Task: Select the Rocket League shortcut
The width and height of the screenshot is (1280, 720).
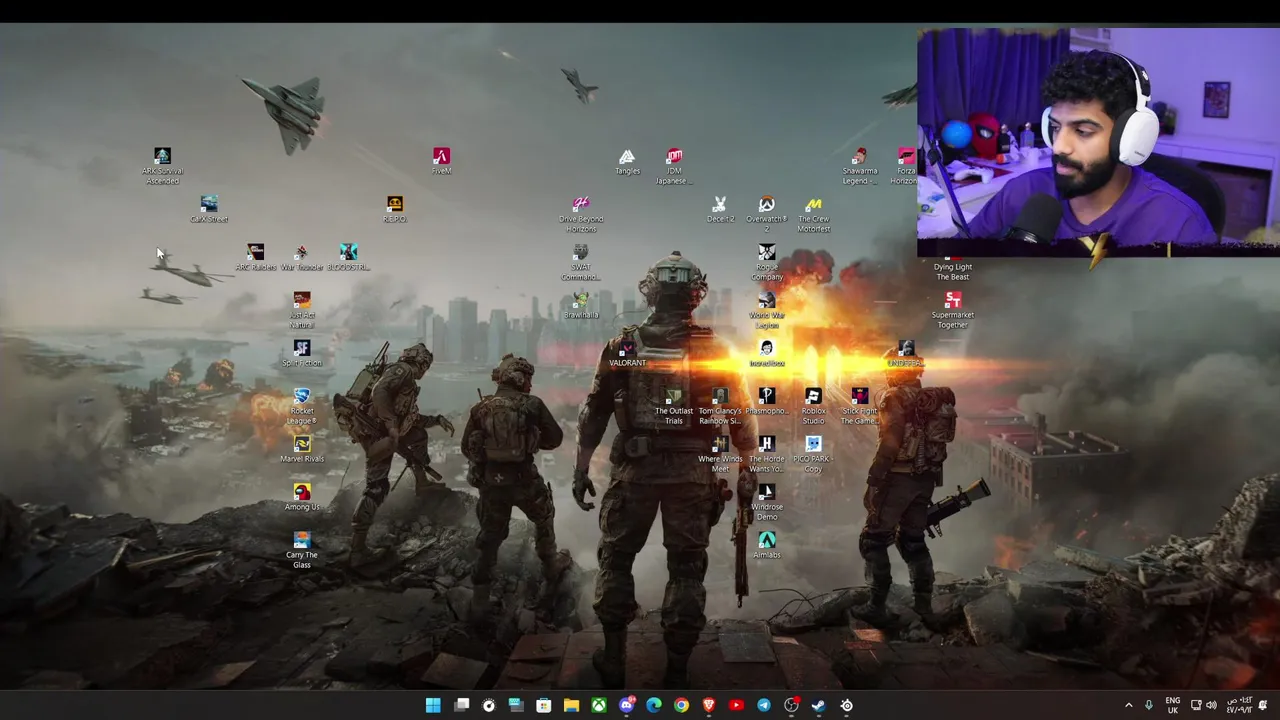Action: 302,406
